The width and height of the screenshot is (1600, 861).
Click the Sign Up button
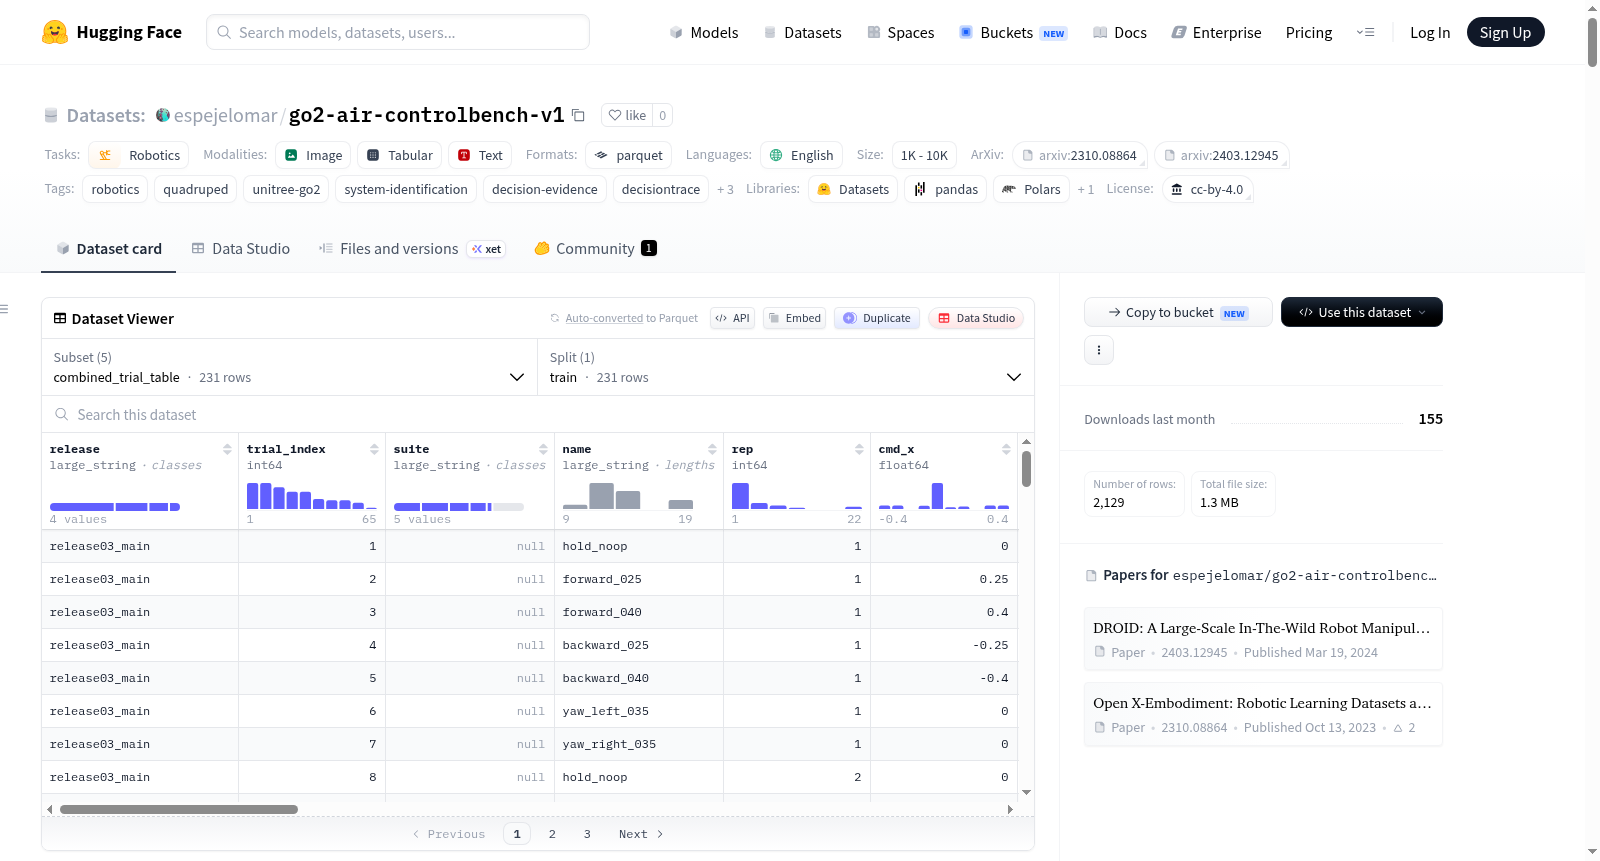[1505, 32]
